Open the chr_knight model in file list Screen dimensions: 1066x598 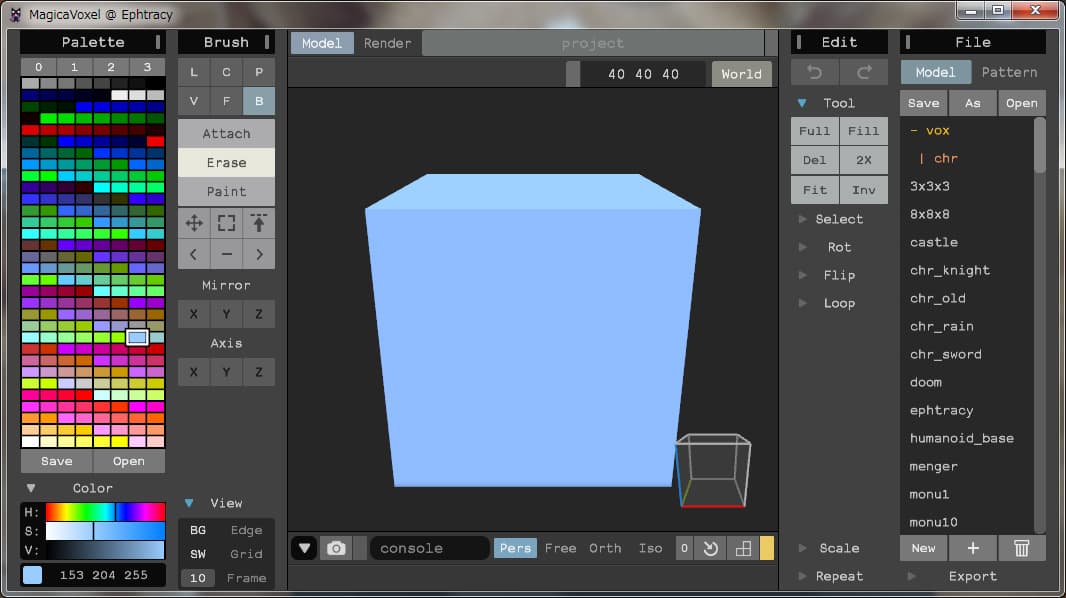[x=949, y=270]
